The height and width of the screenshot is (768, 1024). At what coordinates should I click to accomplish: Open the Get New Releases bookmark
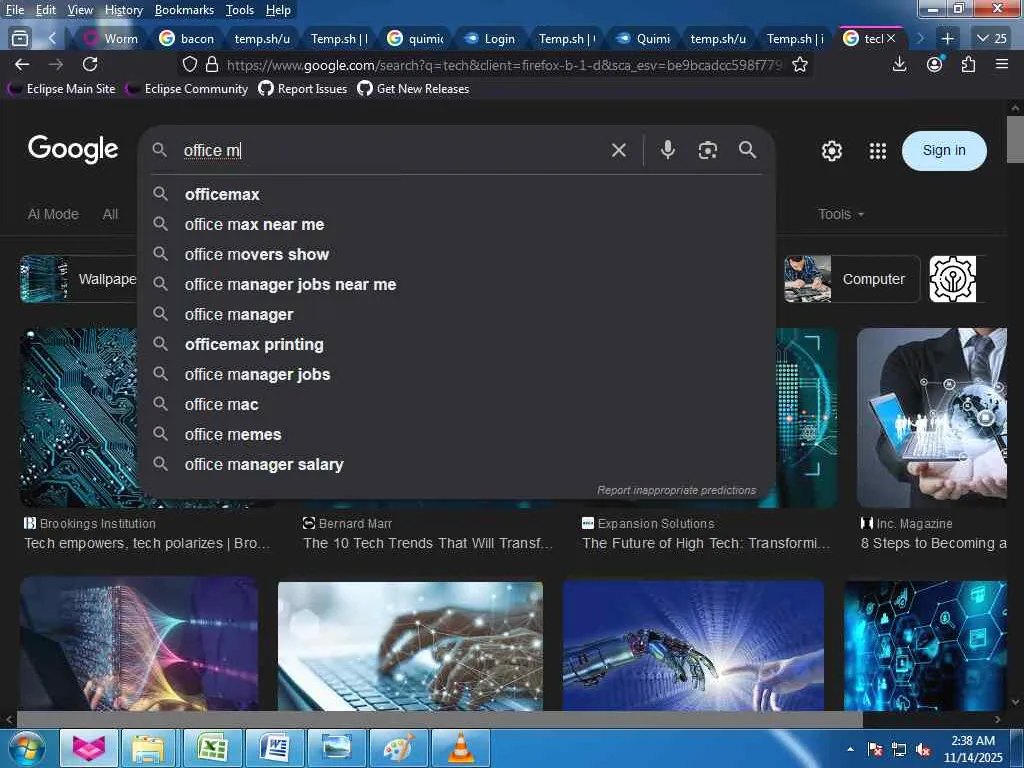coord(413,89)
